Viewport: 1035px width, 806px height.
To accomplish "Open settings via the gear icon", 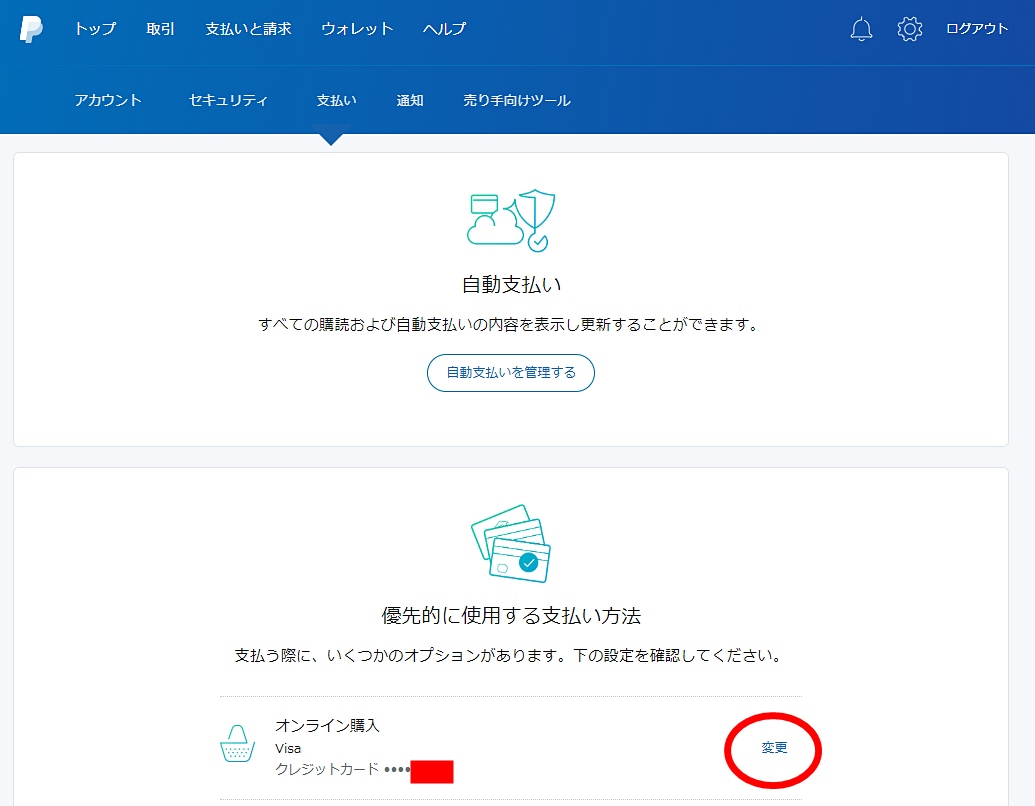I will pos(909,30).
